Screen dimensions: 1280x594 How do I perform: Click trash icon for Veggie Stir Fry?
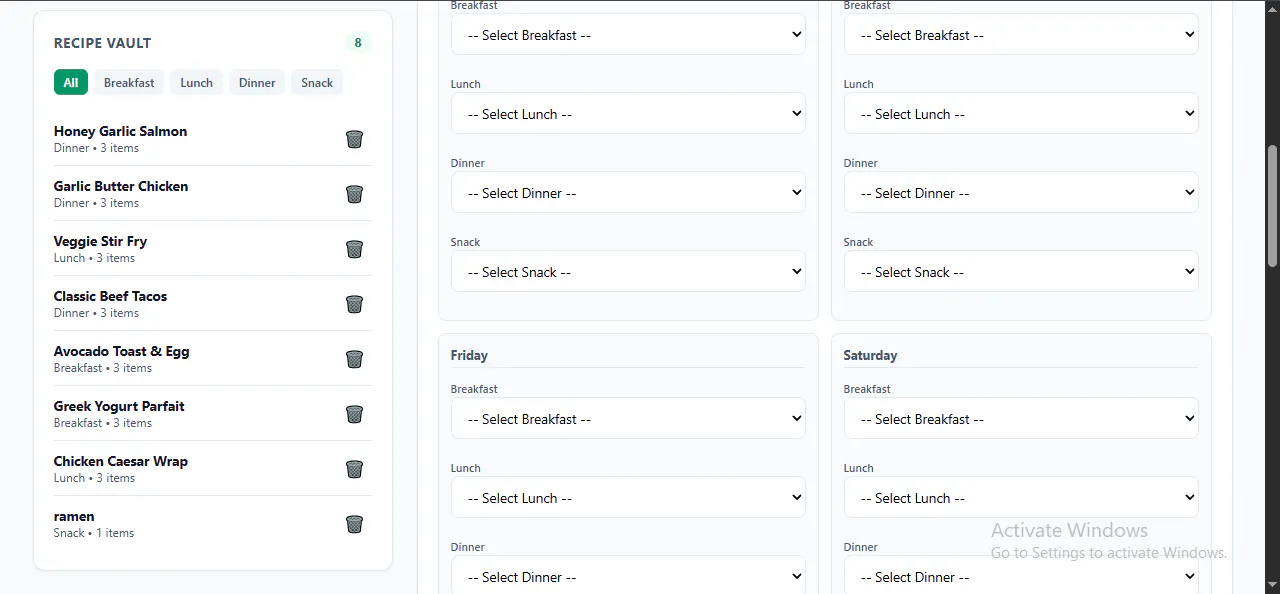354,249
